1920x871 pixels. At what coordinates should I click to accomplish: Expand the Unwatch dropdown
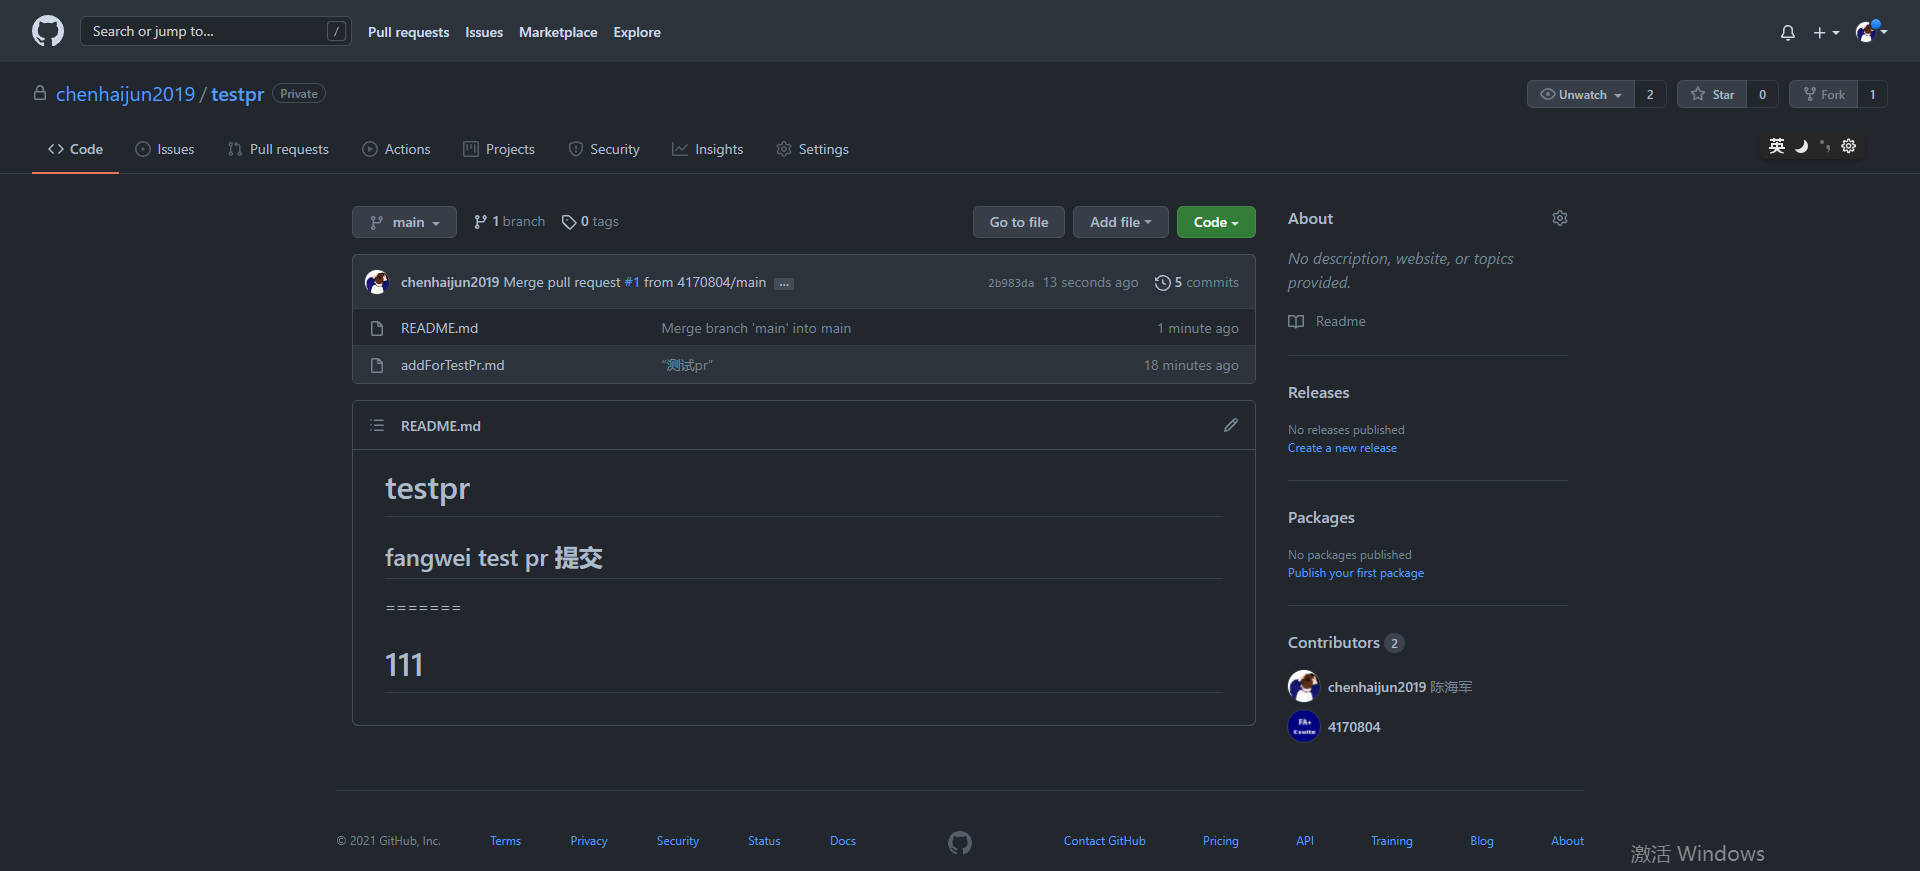pos(1580,94)
